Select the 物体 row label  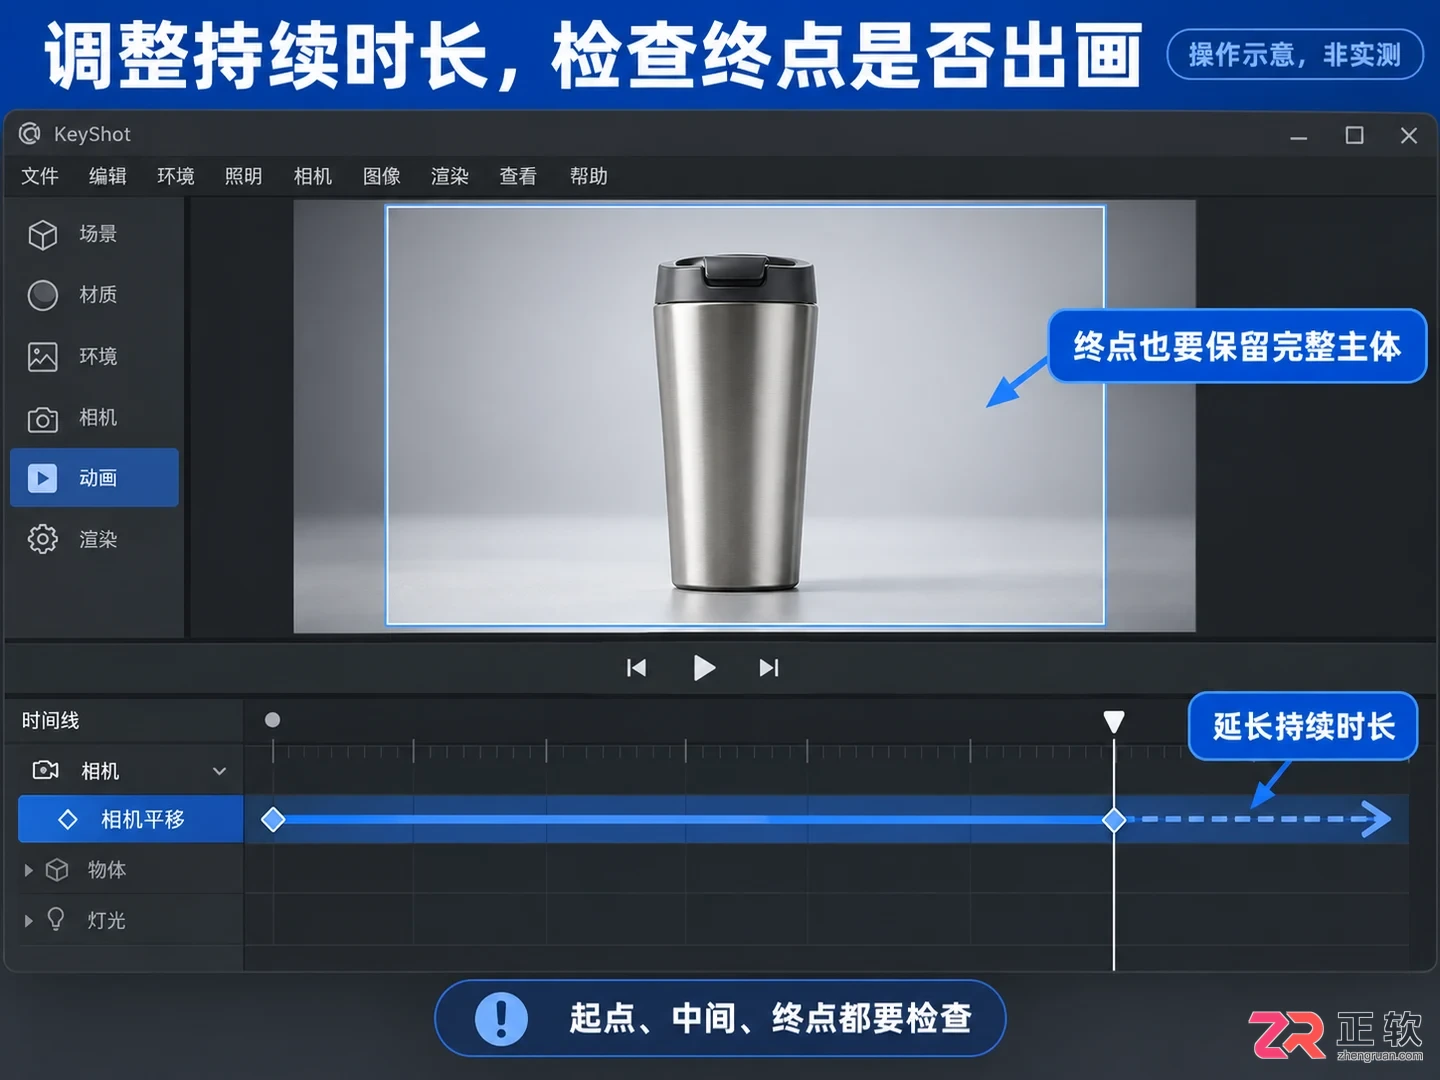[x=107, y=870]
